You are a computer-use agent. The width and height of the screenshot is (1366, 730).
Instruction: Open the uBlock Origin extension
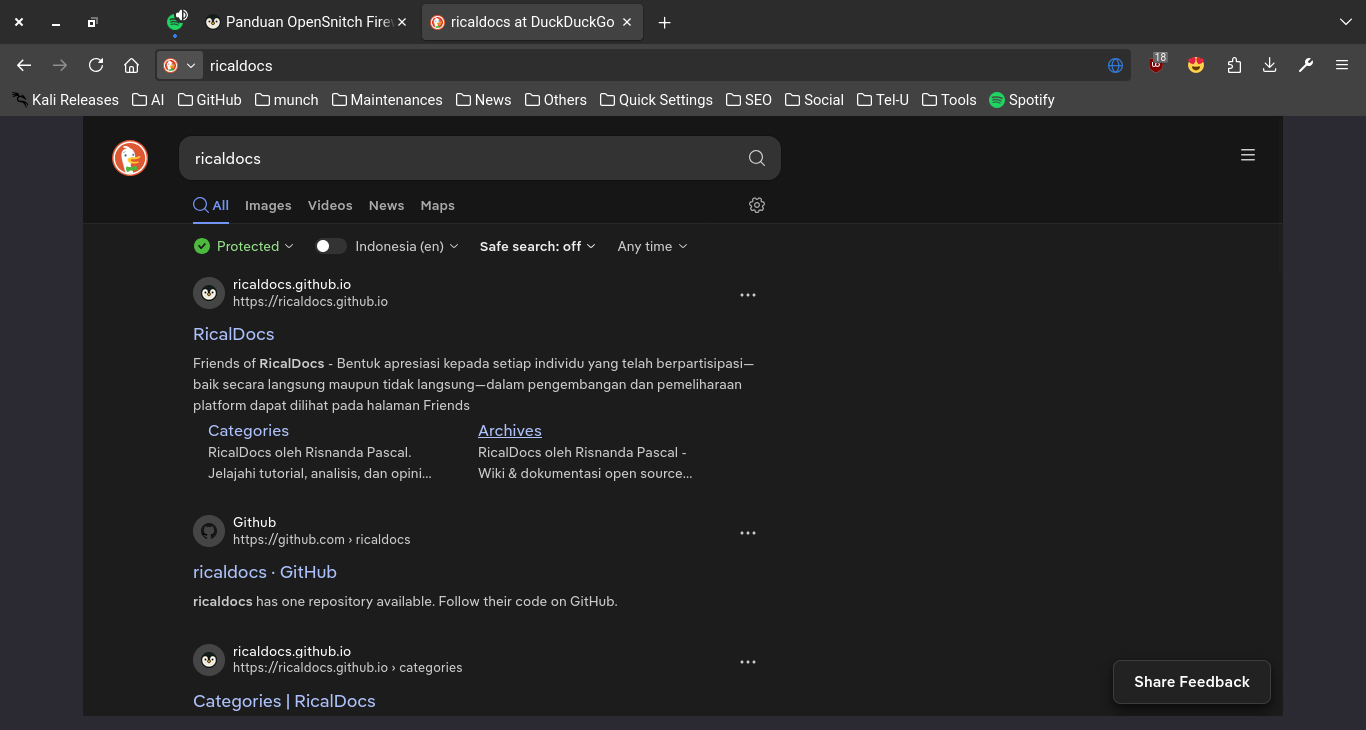coord(1157,65)
